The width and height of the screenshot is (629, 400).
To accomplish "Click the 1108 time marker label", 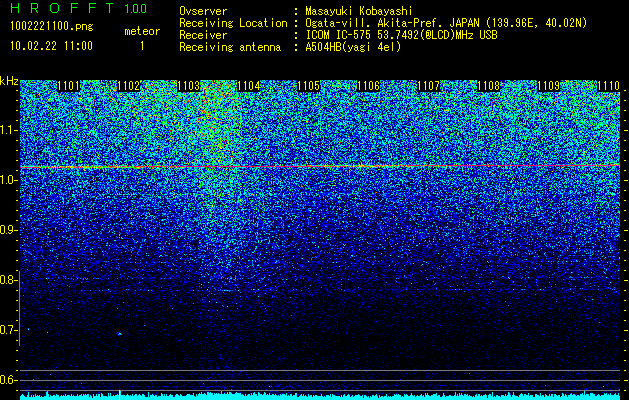I will pos(489,86).
